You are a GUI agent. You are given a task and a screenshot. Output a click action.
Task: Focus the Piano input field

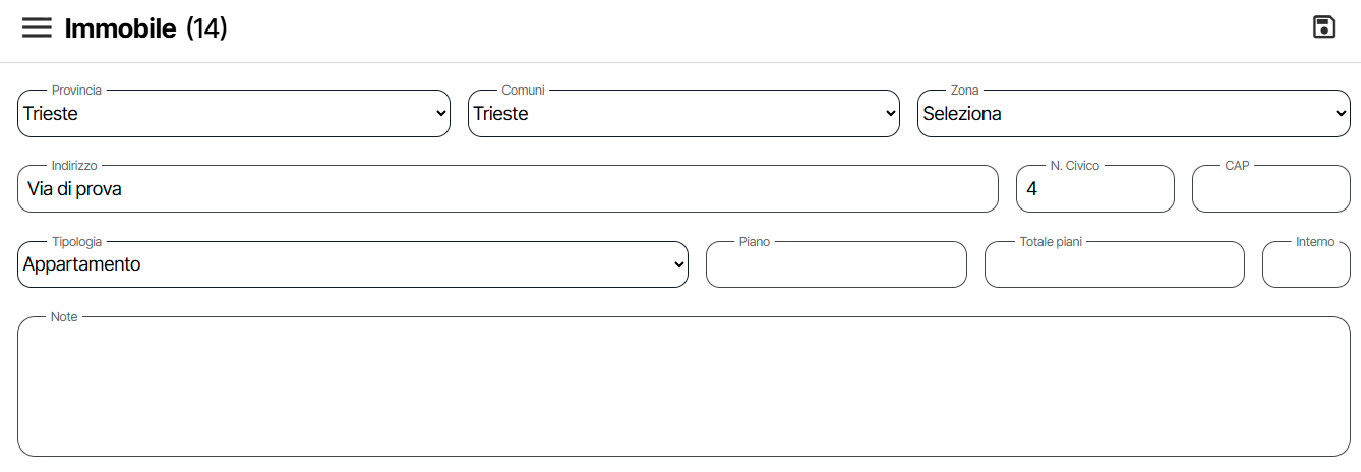(836, 265)
